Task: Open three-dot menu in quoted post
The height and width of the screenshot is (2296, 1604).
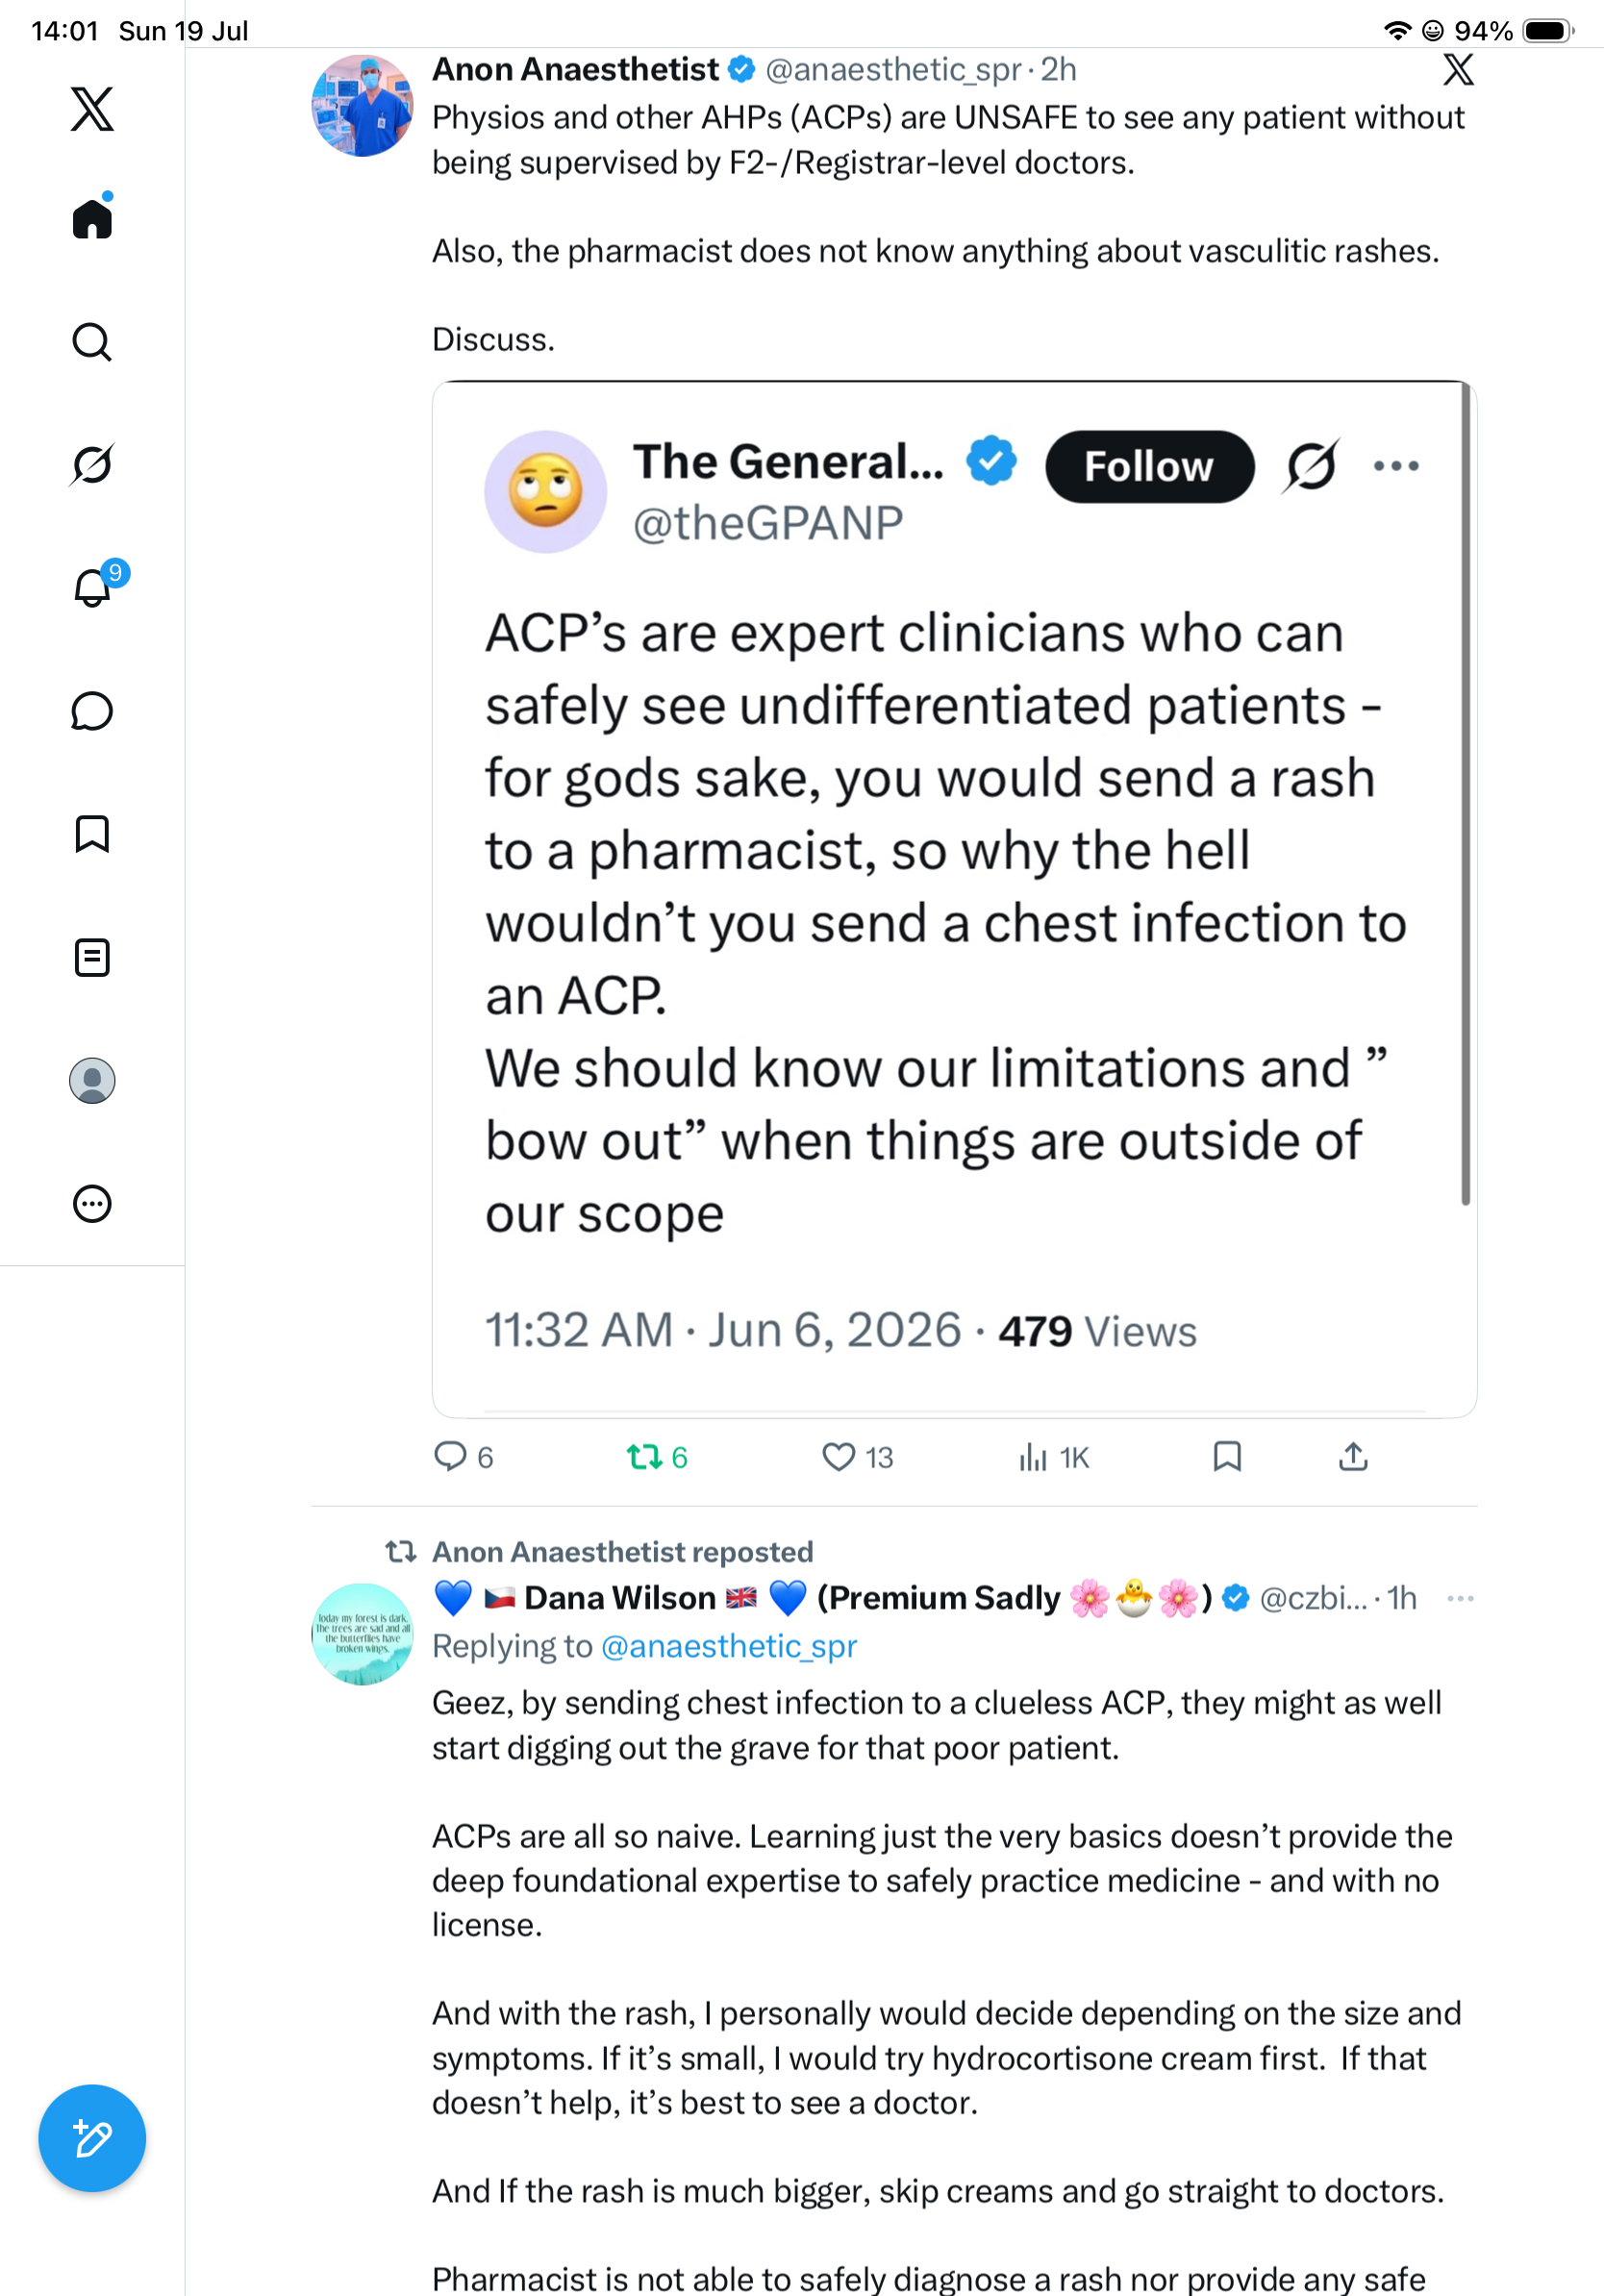Action: pyautogui.click(x=1396, y=466)
